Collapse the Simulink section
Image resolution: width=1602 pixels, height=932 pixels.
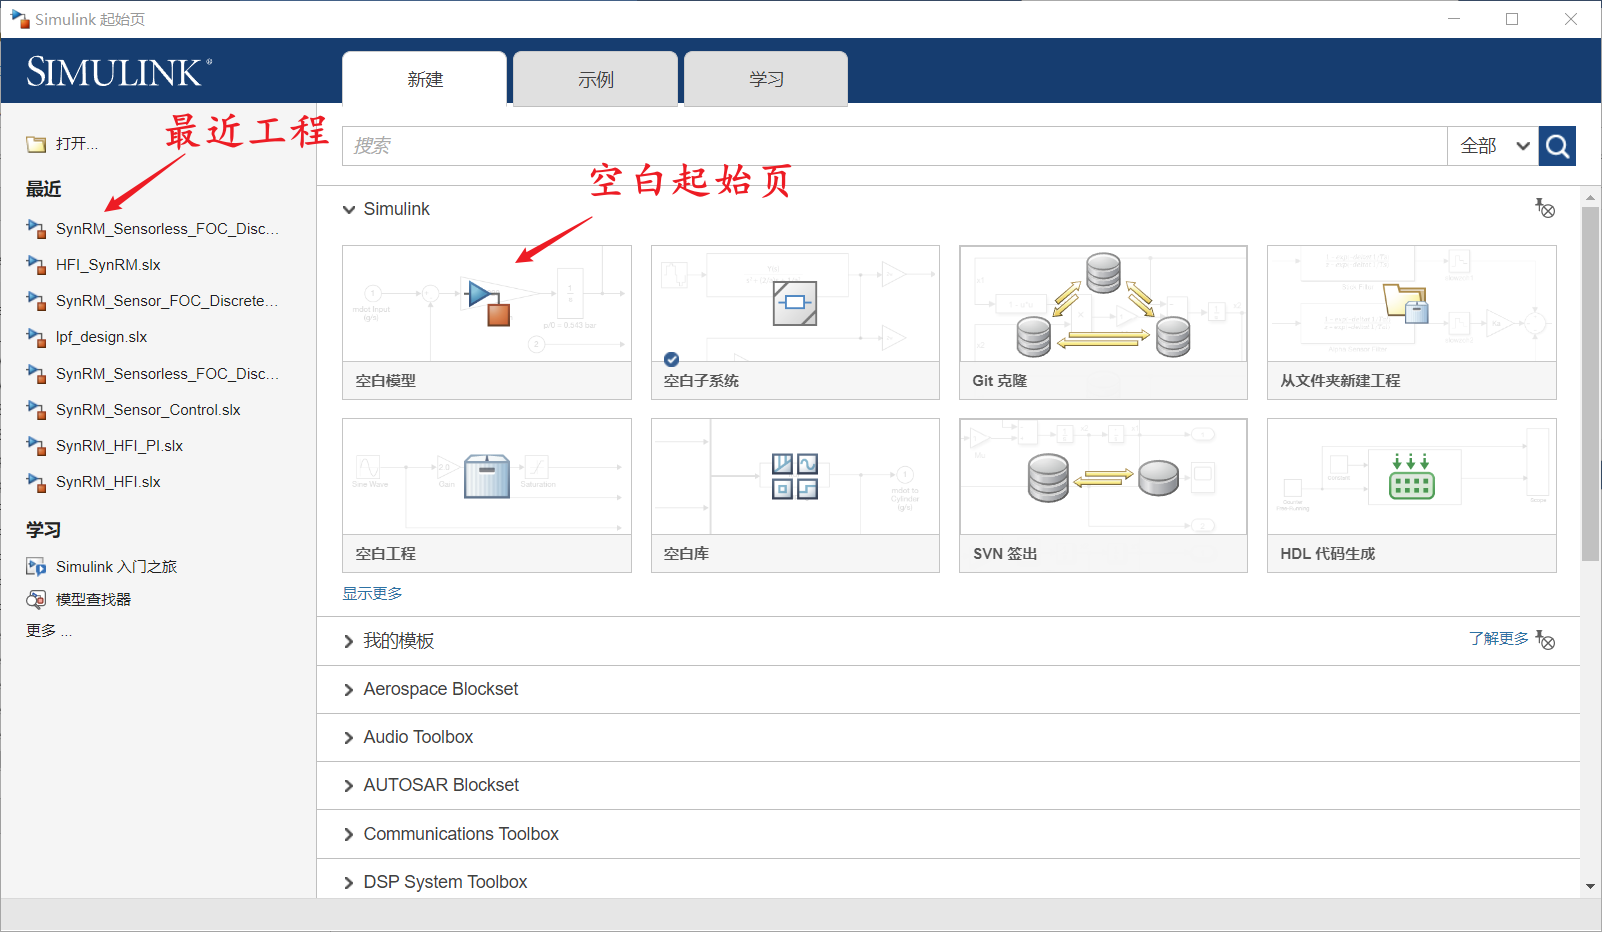click(x=349, y=209)
